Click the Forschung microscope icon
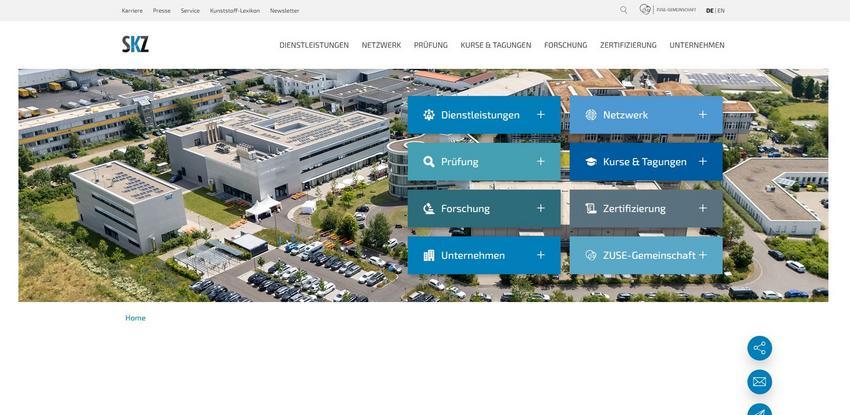The height and width of the screenshot is (415, 850). click(x=429, y=209)
